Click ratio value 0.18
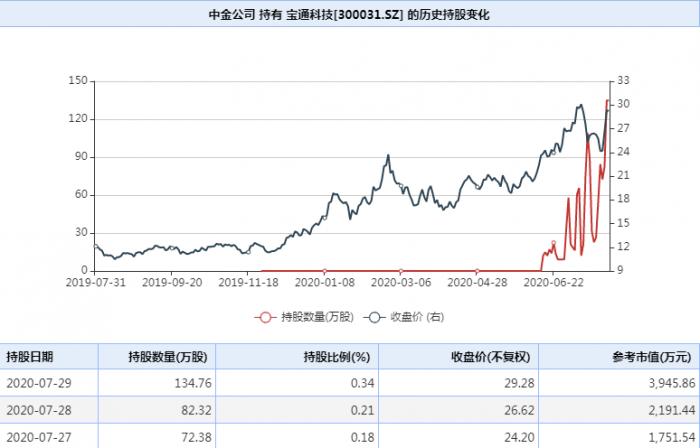 (x=362, y=437)
